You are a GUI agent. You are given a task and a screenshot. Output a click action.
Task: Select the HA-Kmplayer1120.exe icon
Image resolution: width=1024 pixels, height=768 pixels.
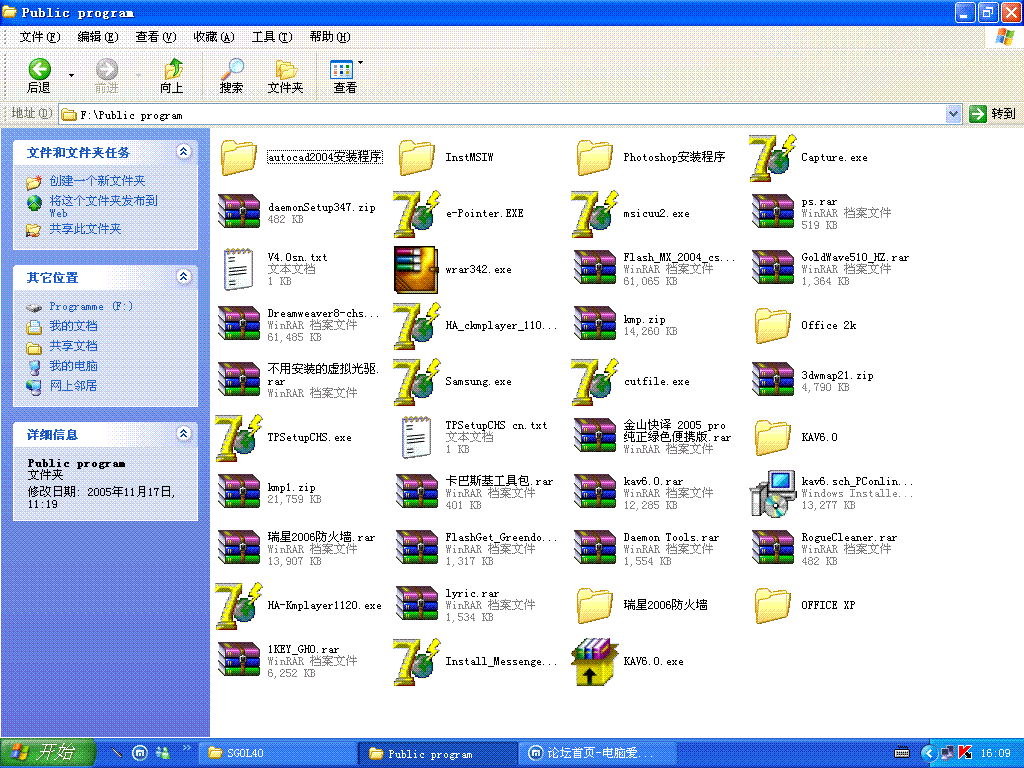tap(238, 606)
